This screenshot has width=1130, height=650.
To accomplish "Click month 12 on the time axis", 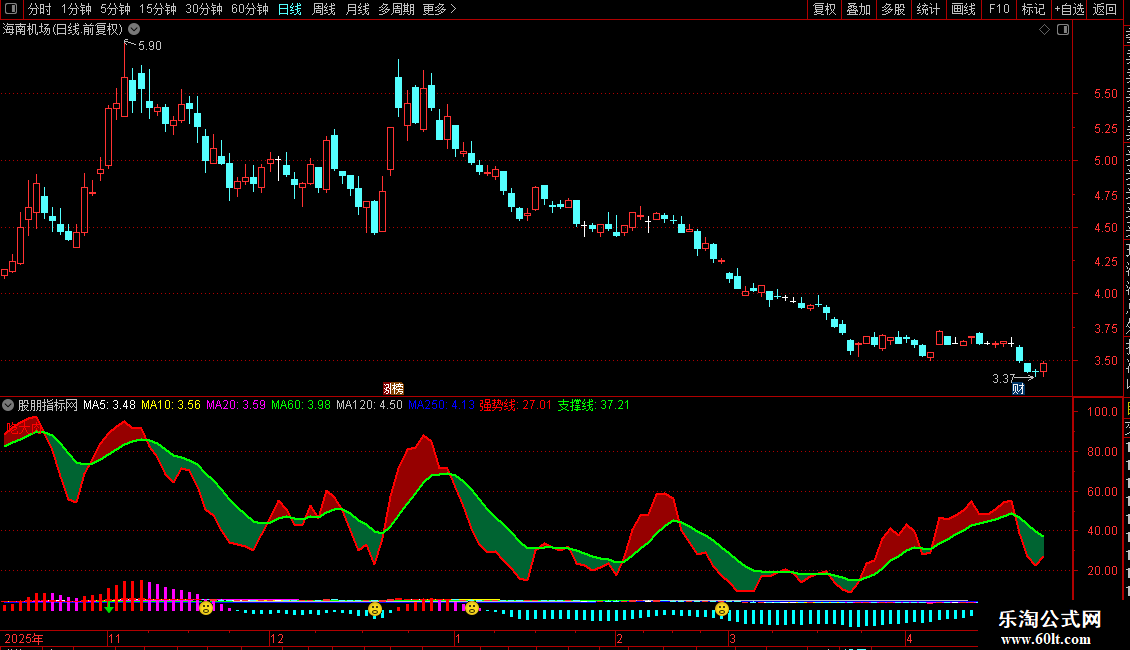I will pyautogui.click(x=277, y=638).
